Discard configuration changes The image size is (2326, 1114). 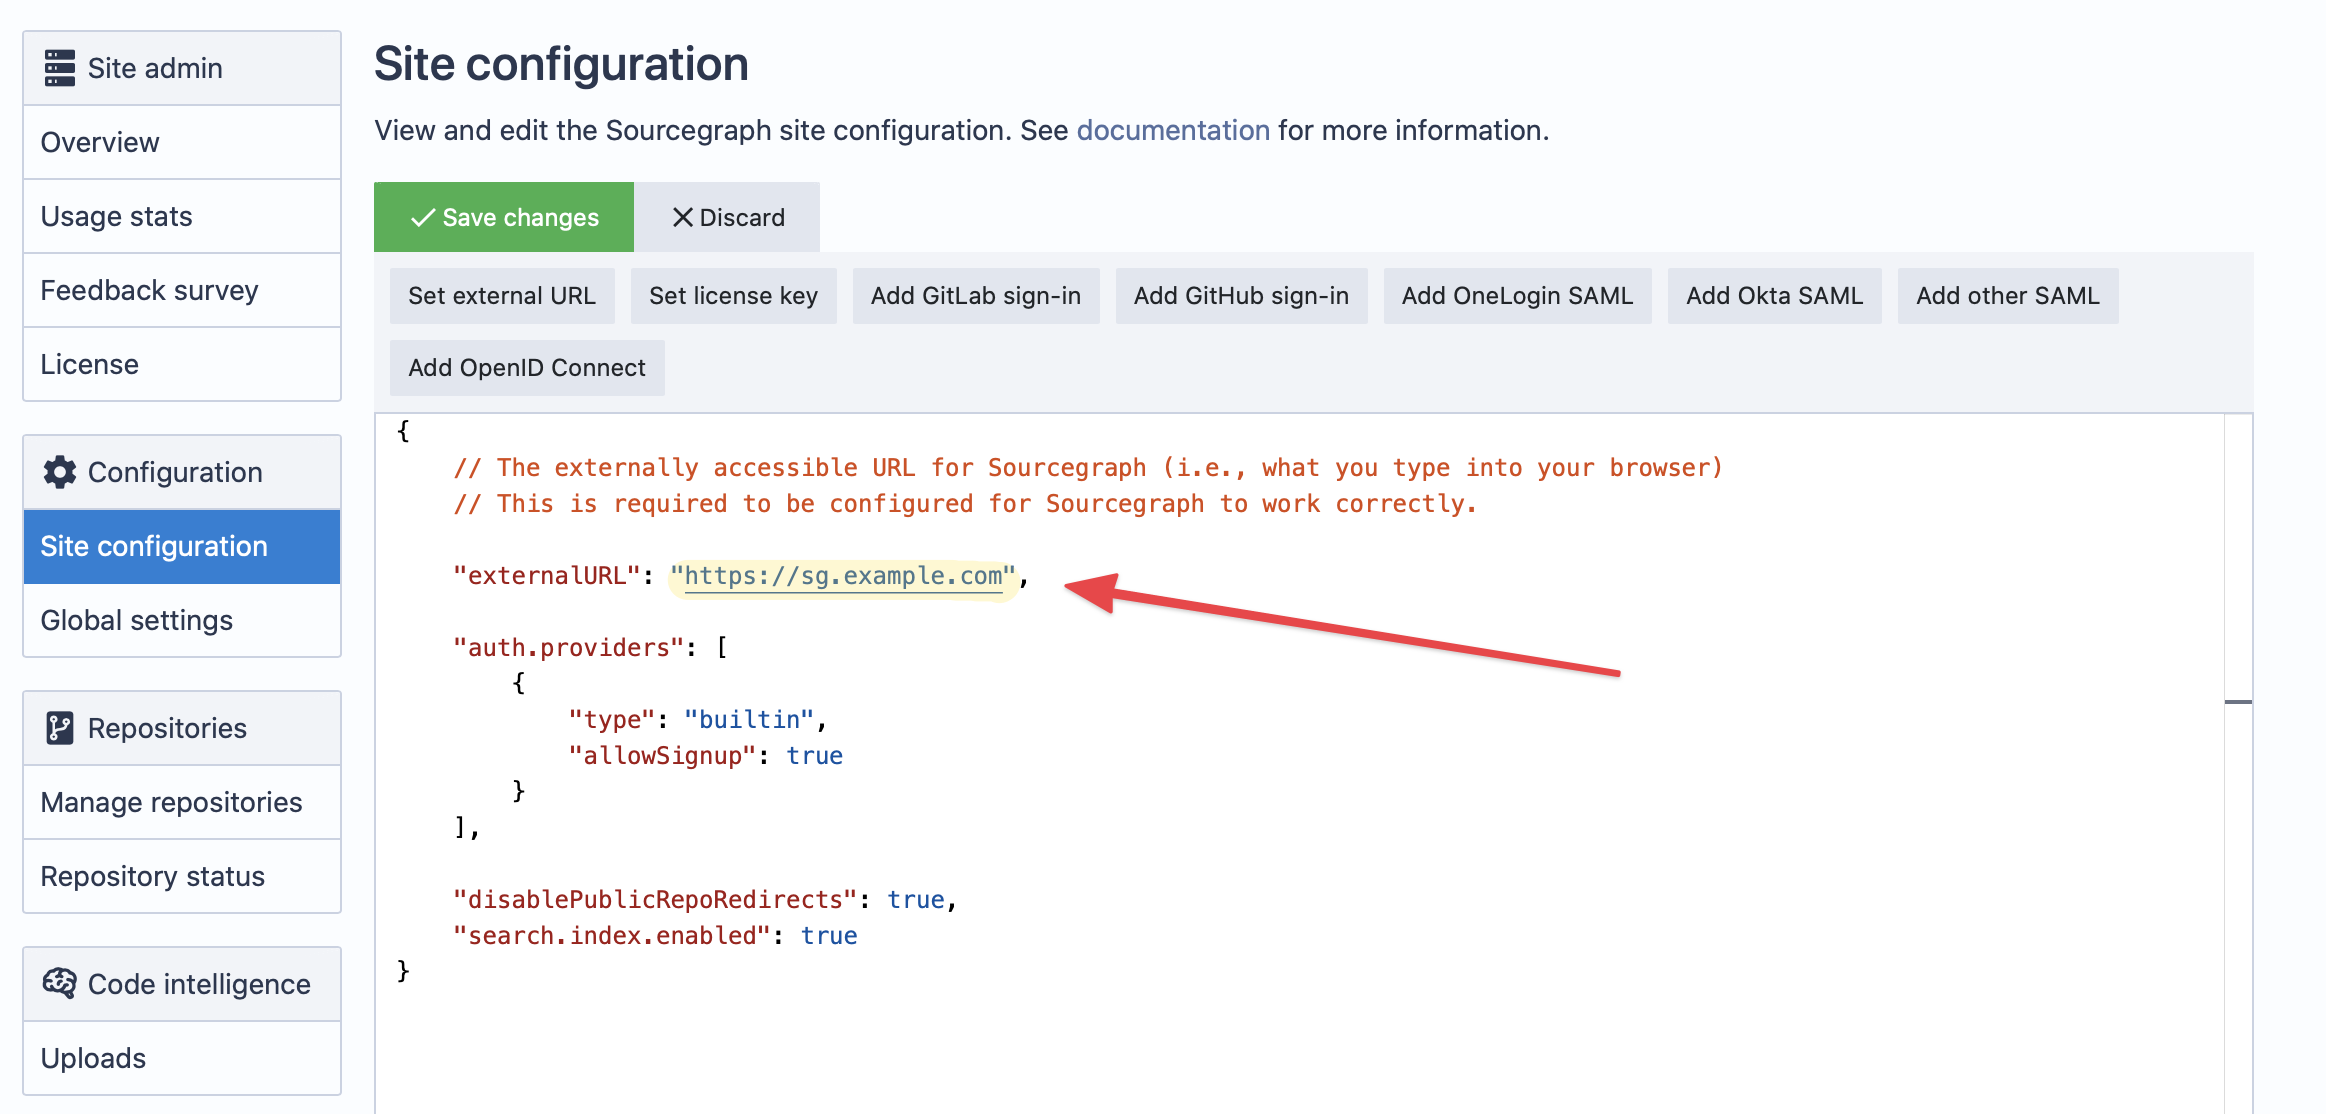tap(728, 217)
